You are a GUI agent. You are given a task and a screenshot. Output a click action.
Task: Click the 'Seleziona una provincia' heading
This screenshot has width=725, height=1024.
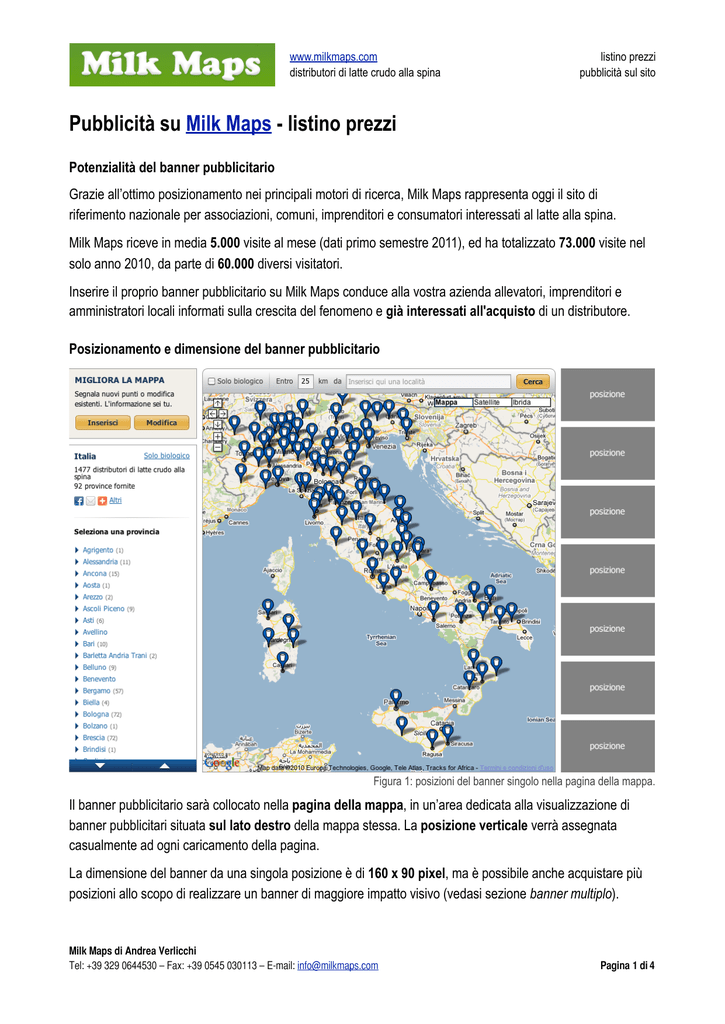(x=116, y=532)
